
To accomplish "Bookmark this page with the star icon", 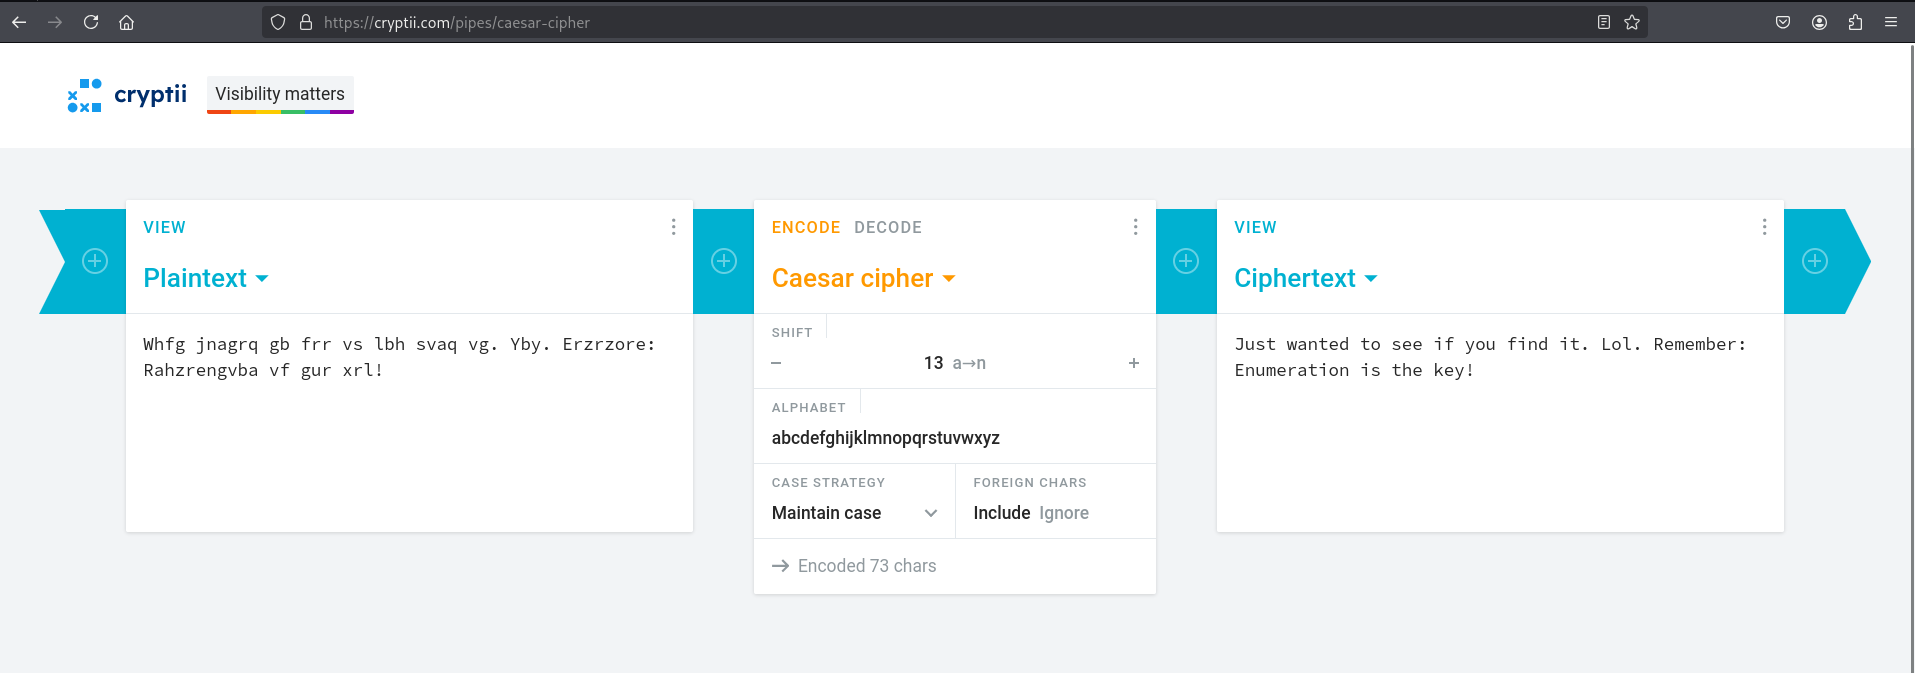I will click(1632, 22).
